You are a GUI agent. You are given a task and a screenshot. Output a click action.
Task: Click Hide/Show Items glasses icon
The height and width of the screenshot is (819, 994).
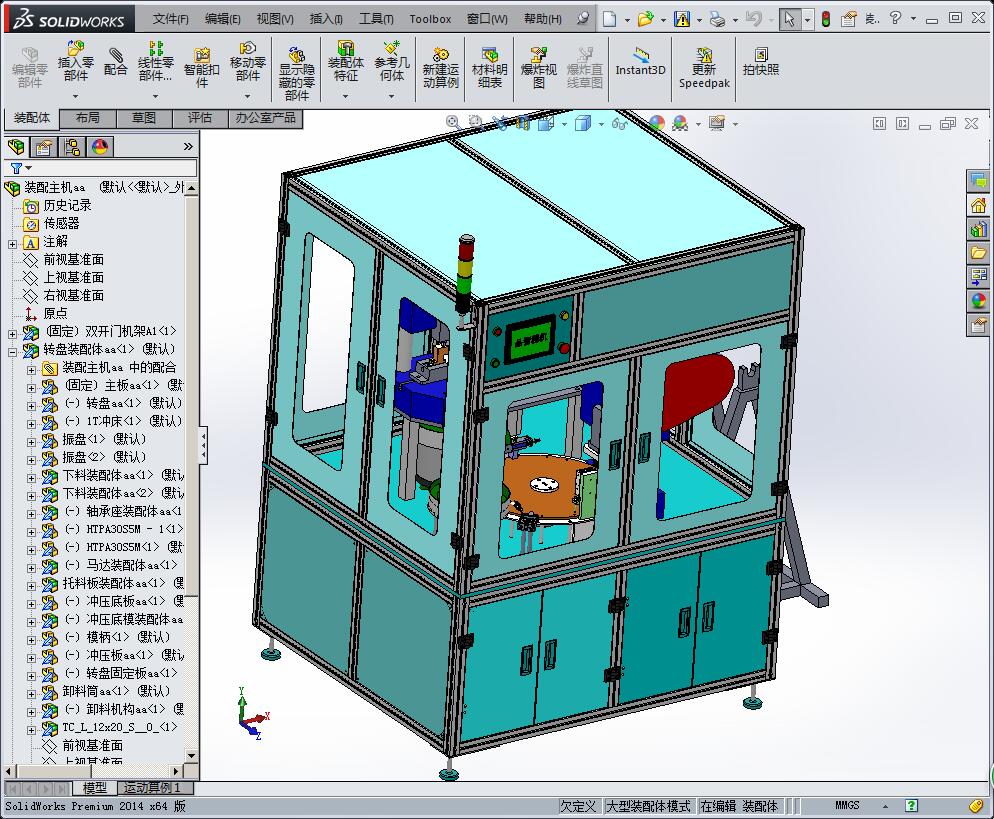[x=619, y=122]
